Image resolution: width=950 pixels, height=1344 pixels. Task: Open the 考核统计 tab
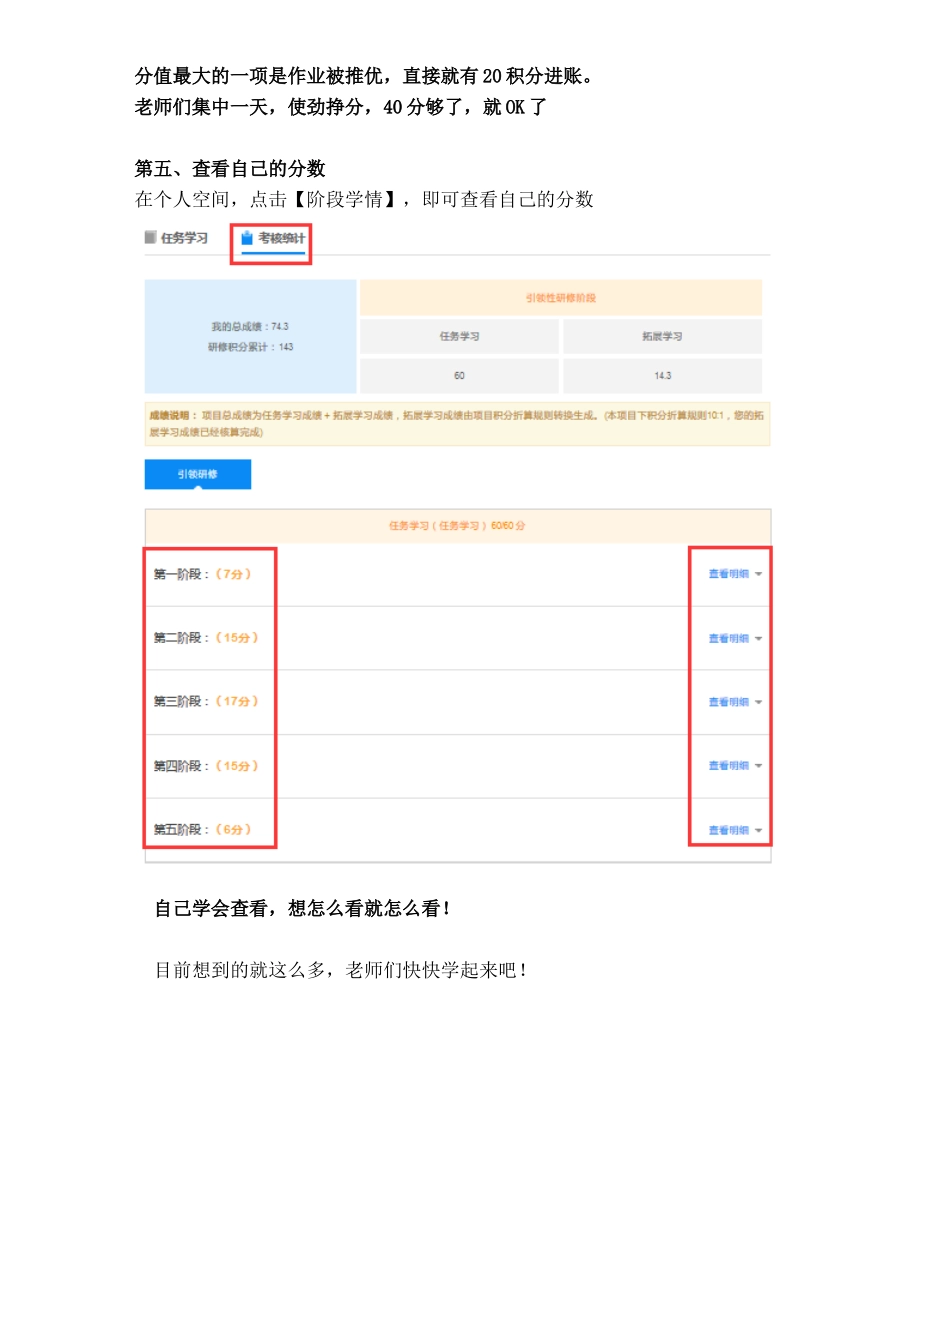pyautogui.click(x=273, y=238)
